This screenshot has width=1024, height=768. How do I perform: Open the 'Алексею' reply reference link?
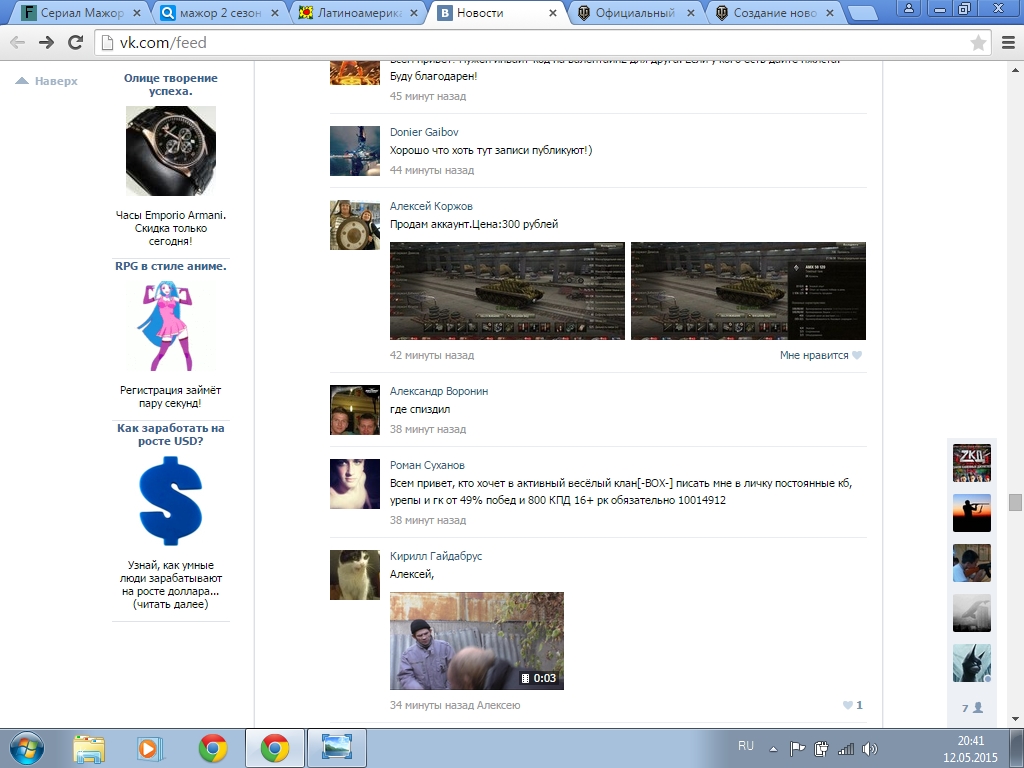point(498,705)
